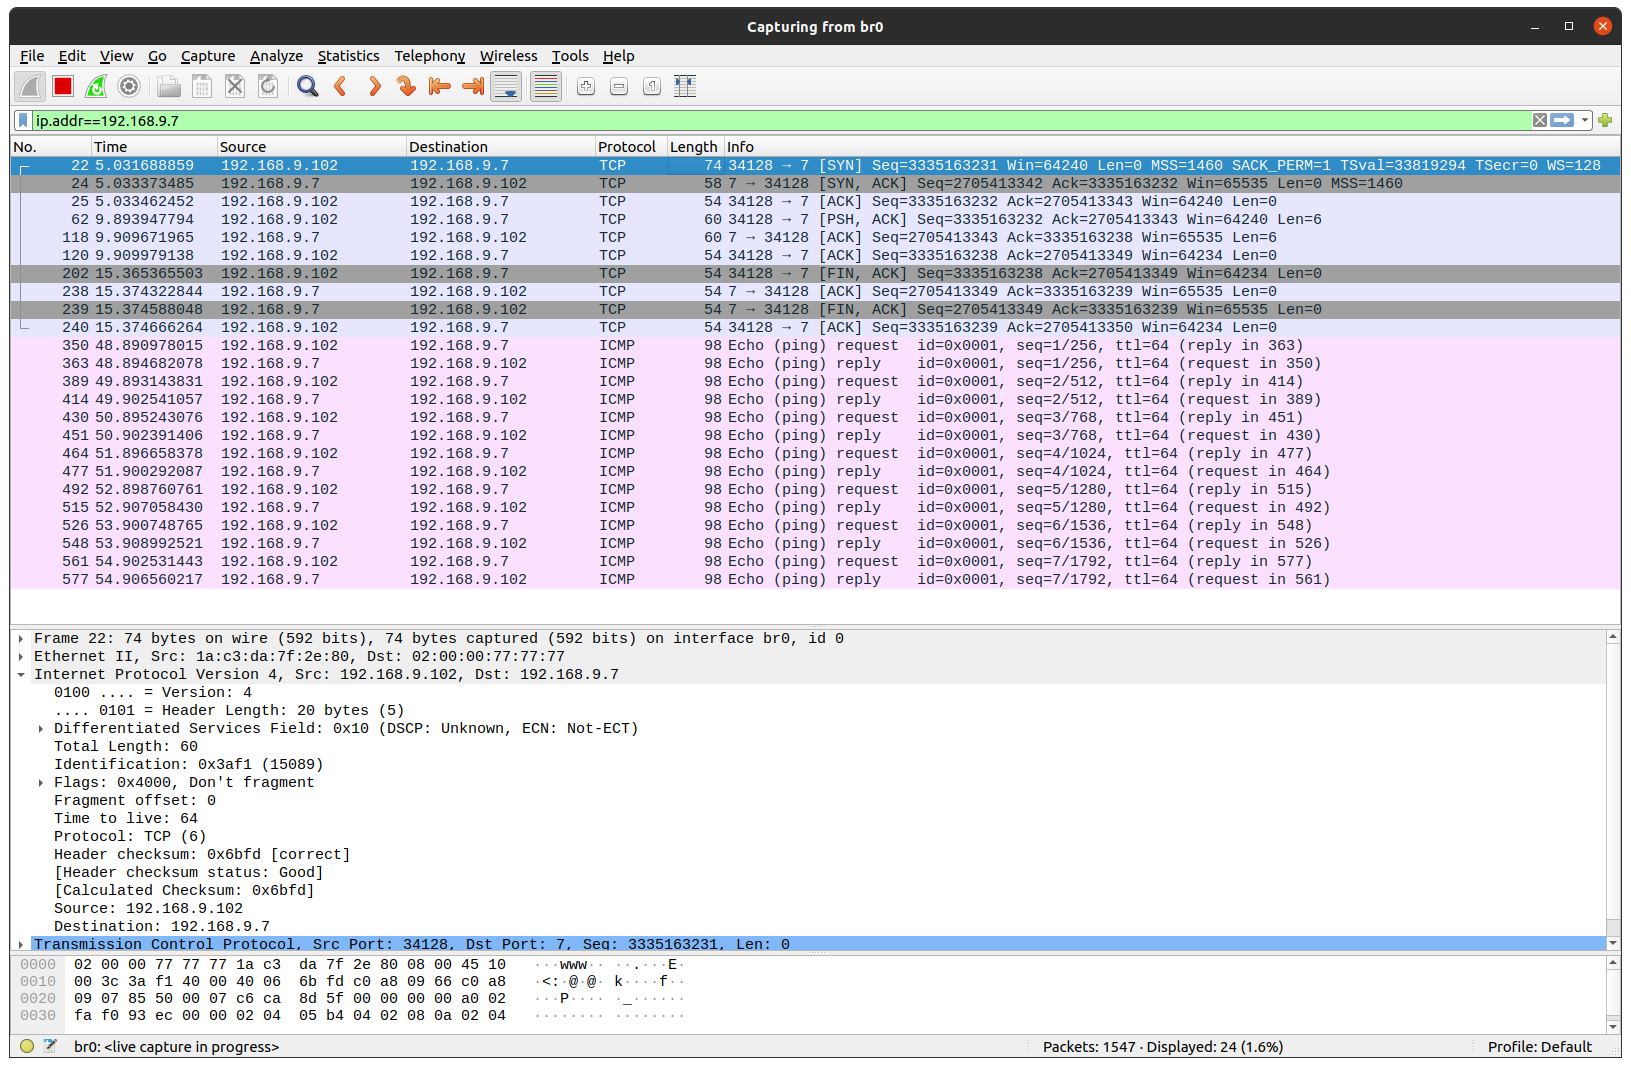The width and height of the screenshot is (1631, 1067).
Task: Enable zoom 1:1 text size
Action: pos(651,86)
